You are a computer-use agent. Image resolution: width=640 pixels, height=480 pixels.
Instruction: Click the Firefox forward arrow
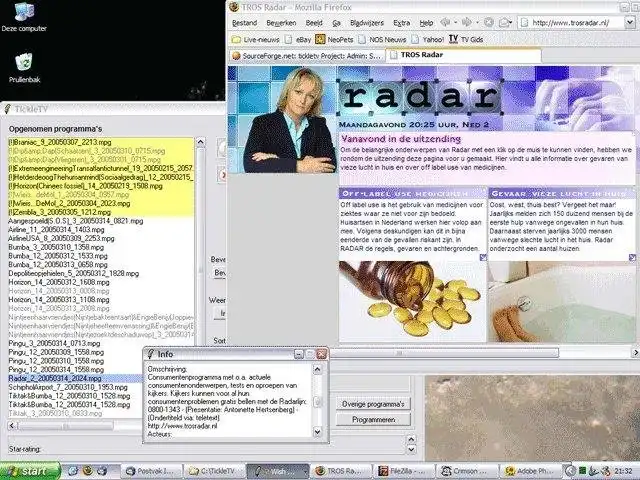click(x=467, y=22)
